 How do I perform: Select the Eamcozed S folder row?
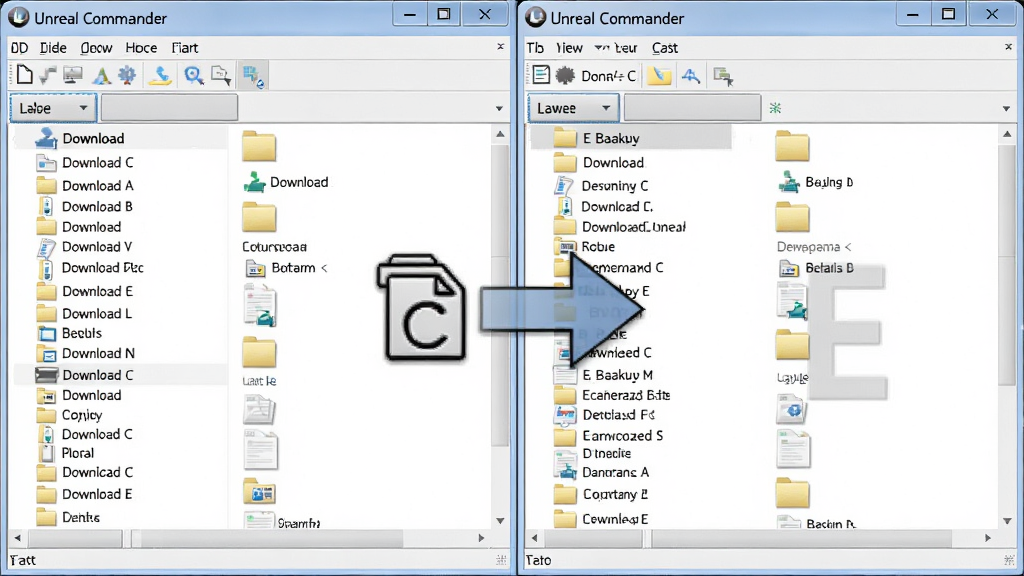tap(608, 436)
